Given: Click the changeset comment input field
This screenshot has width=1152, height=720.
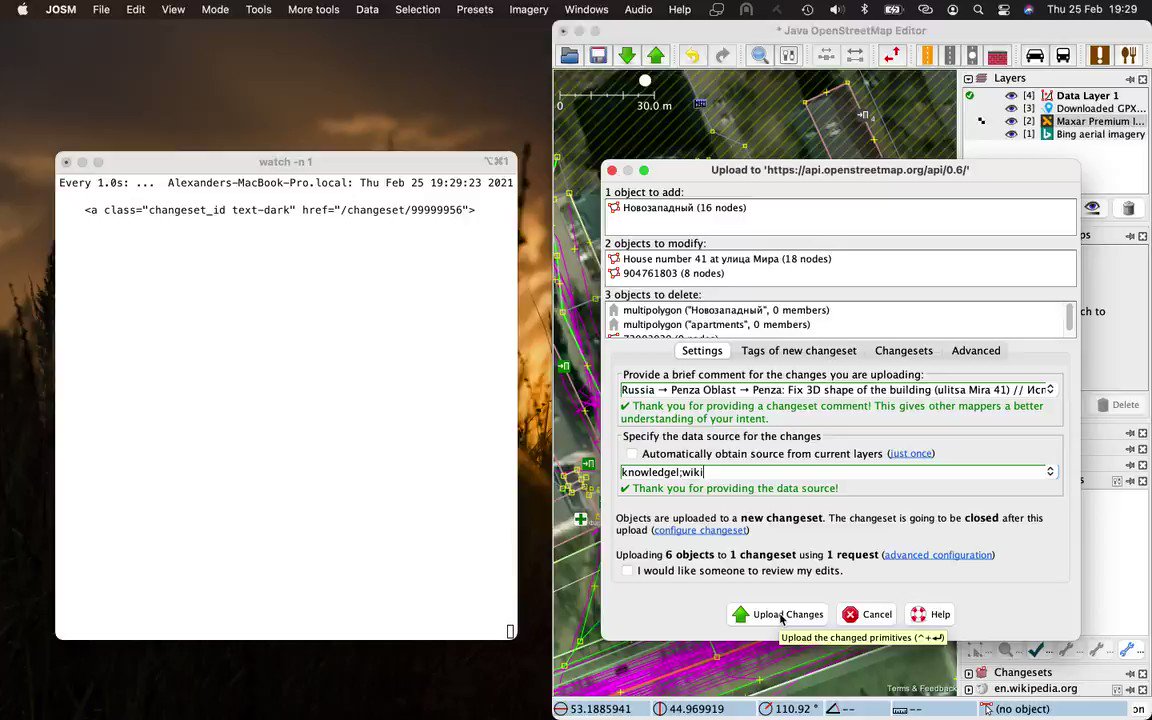Looking at the screenshot, I should pyautogui.click(x=832, y=389).
